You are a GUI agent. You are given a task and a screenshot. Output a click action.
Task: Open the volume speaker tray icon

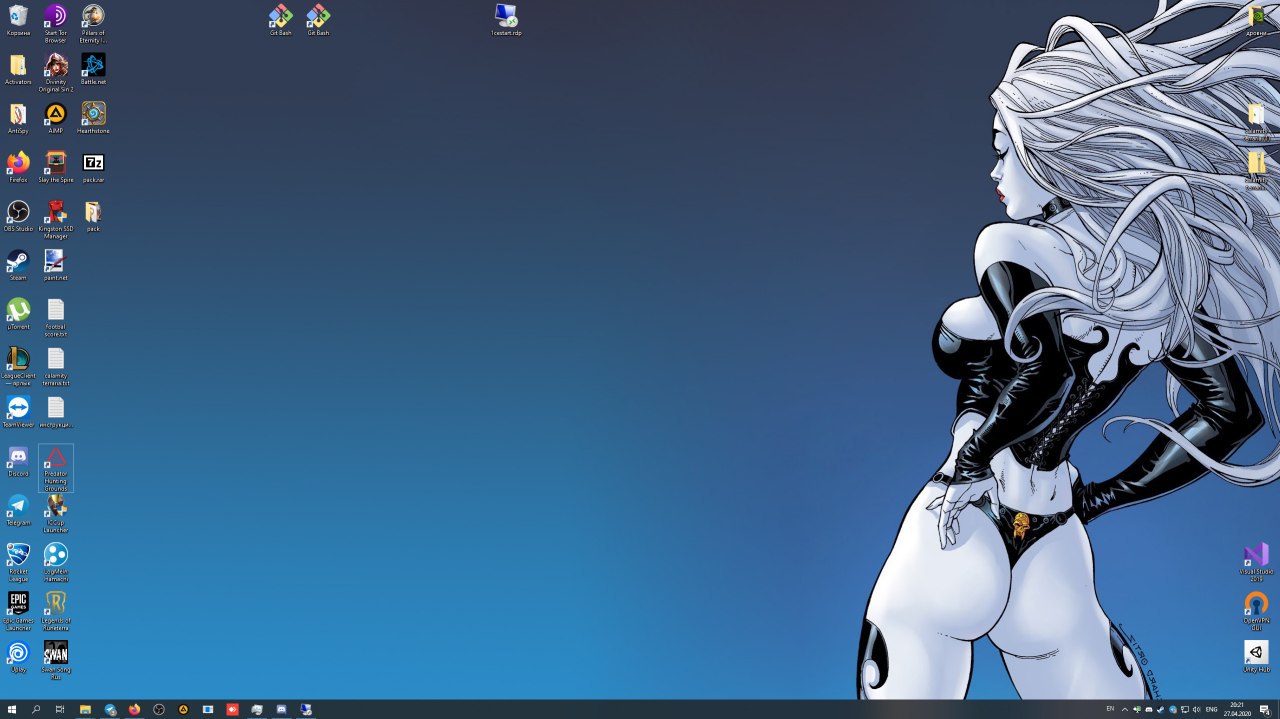[x=1197, y=709]
